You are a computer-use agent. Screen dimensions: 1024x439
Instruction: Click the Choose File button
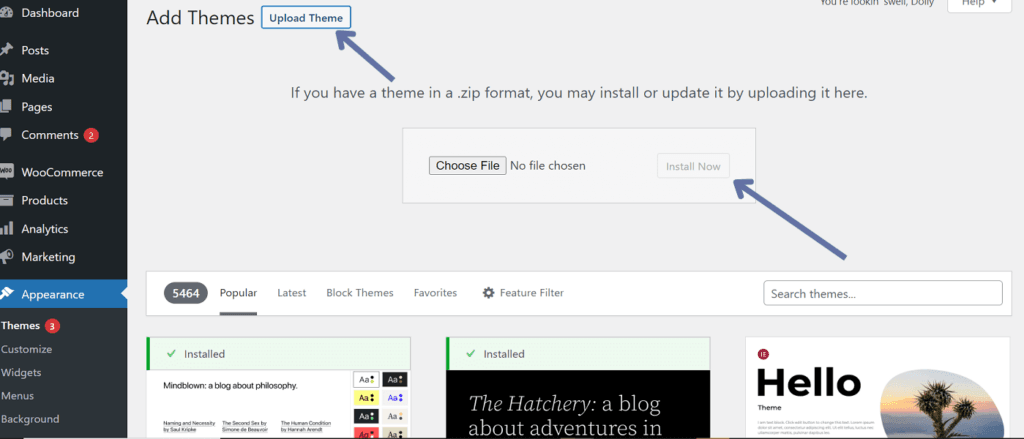468,166
